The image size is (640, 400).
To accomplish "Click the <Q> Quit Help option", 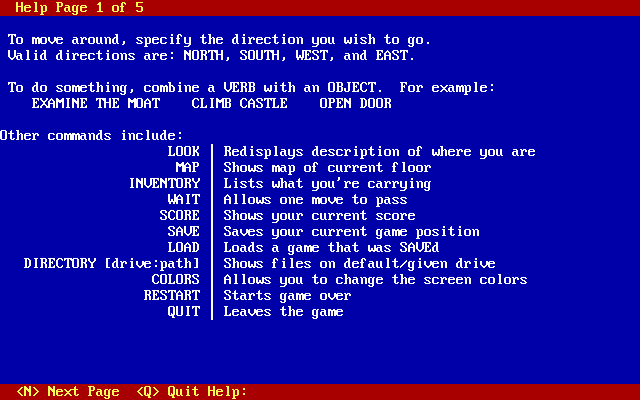I will (192, 391).
